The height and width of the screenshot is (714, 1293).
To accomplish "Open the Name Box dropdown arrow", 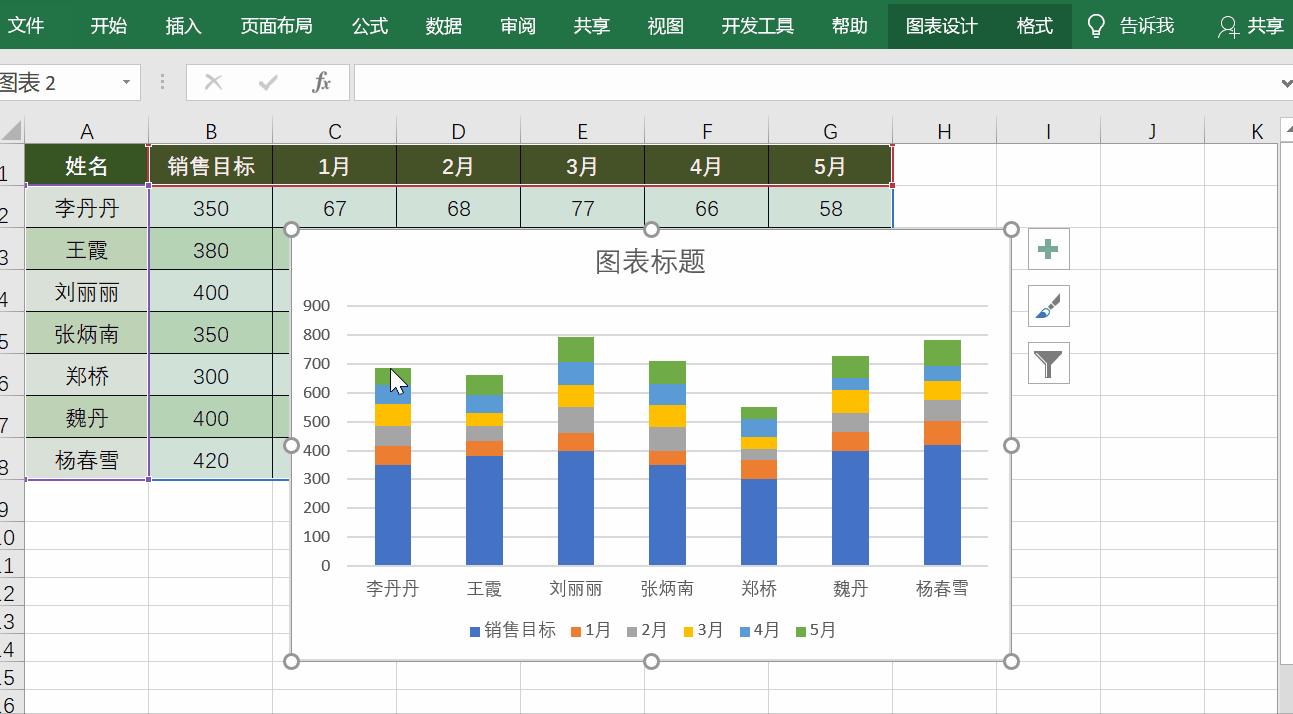I will tap(125, 82).
